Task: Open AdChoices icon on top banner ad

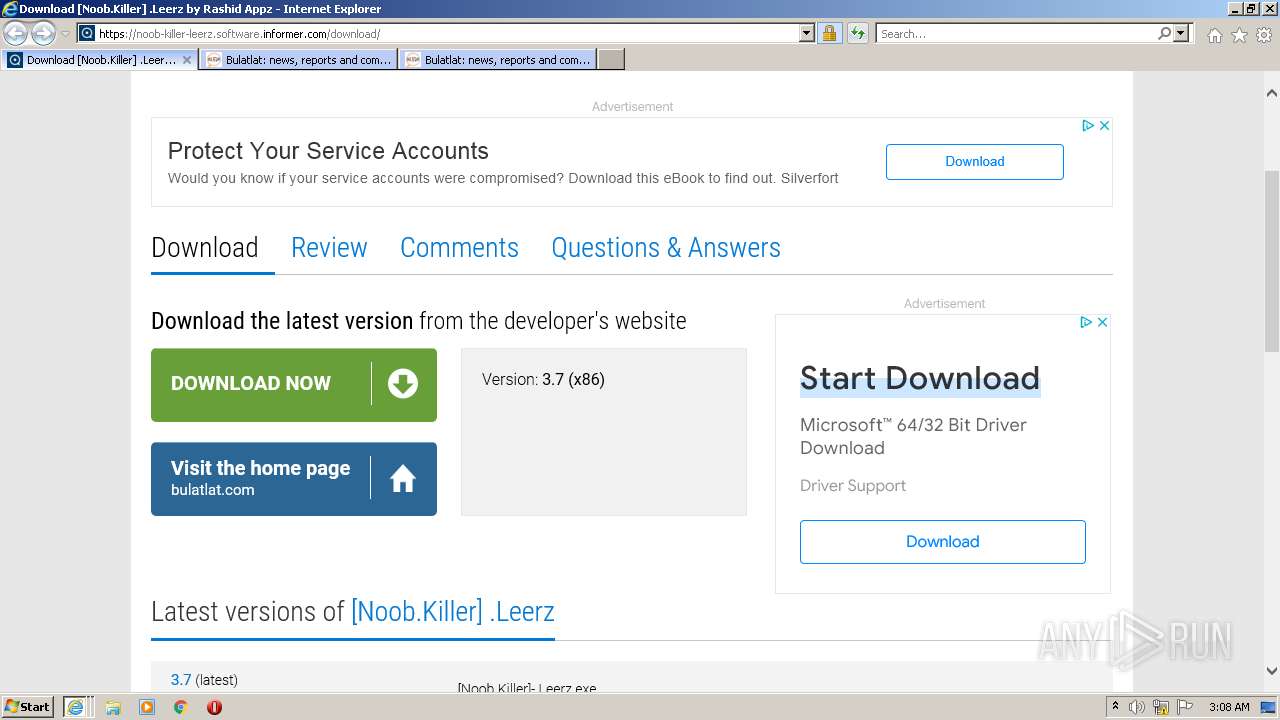Action: tap(1088, 126)
